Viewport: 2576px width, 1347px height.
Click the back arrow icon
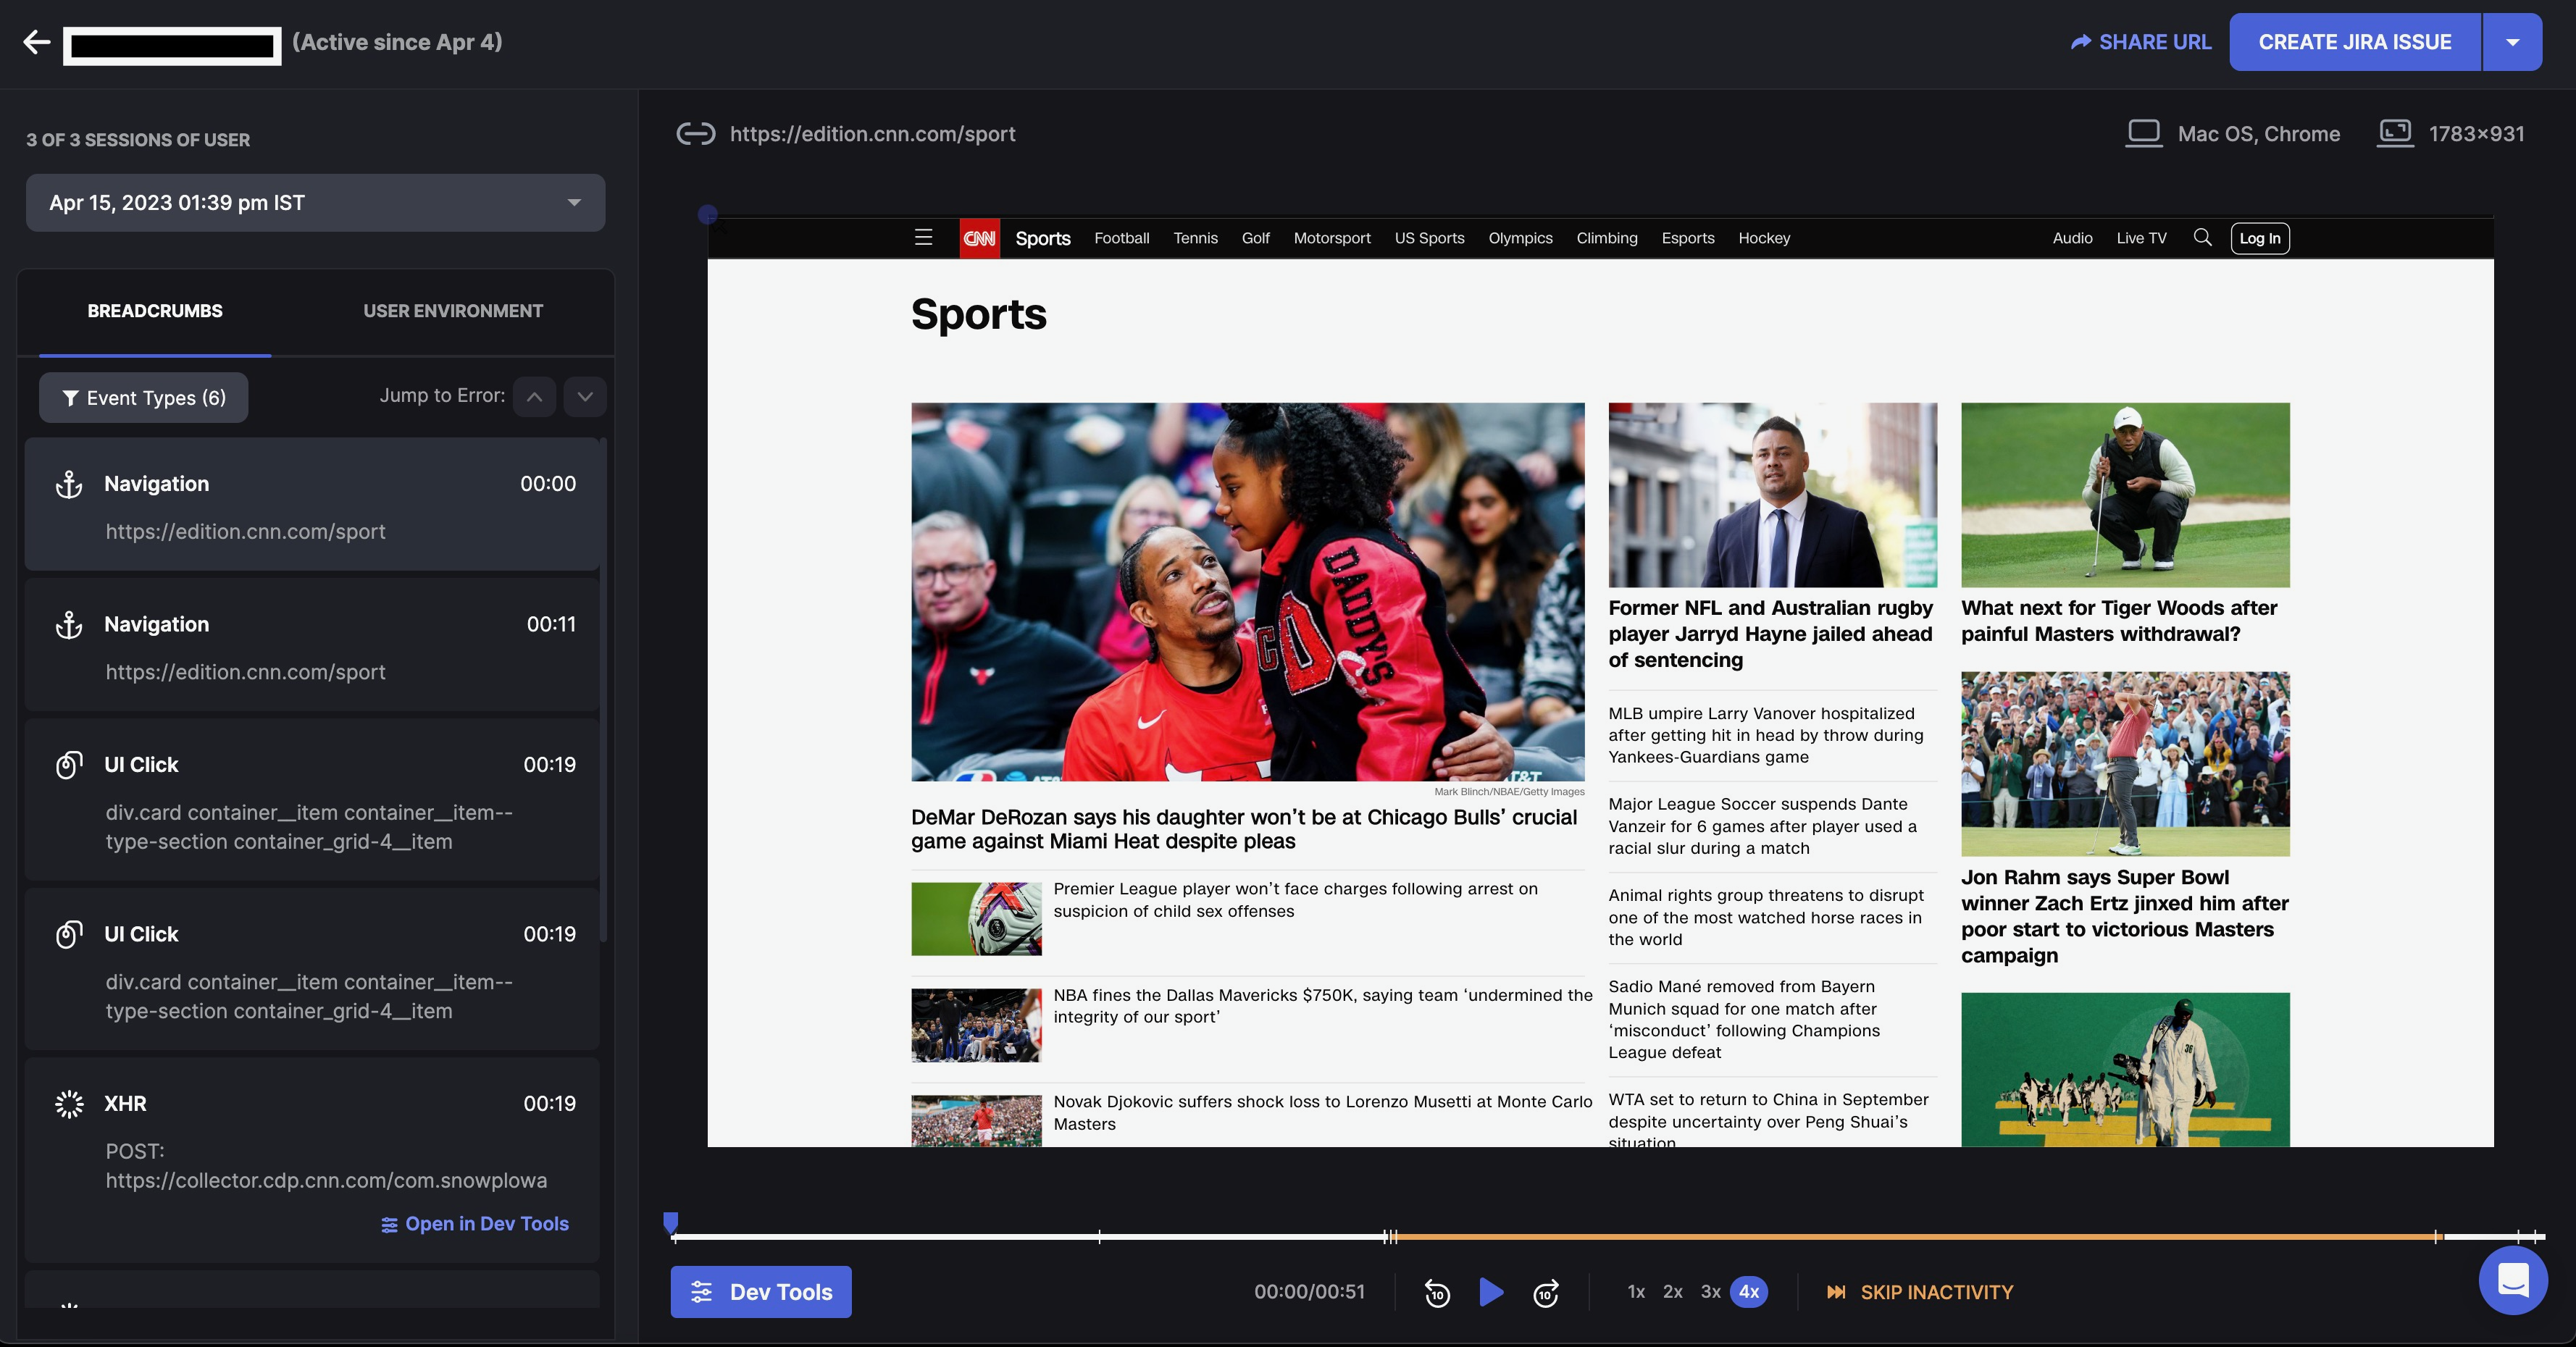click(x=37, y=42)
